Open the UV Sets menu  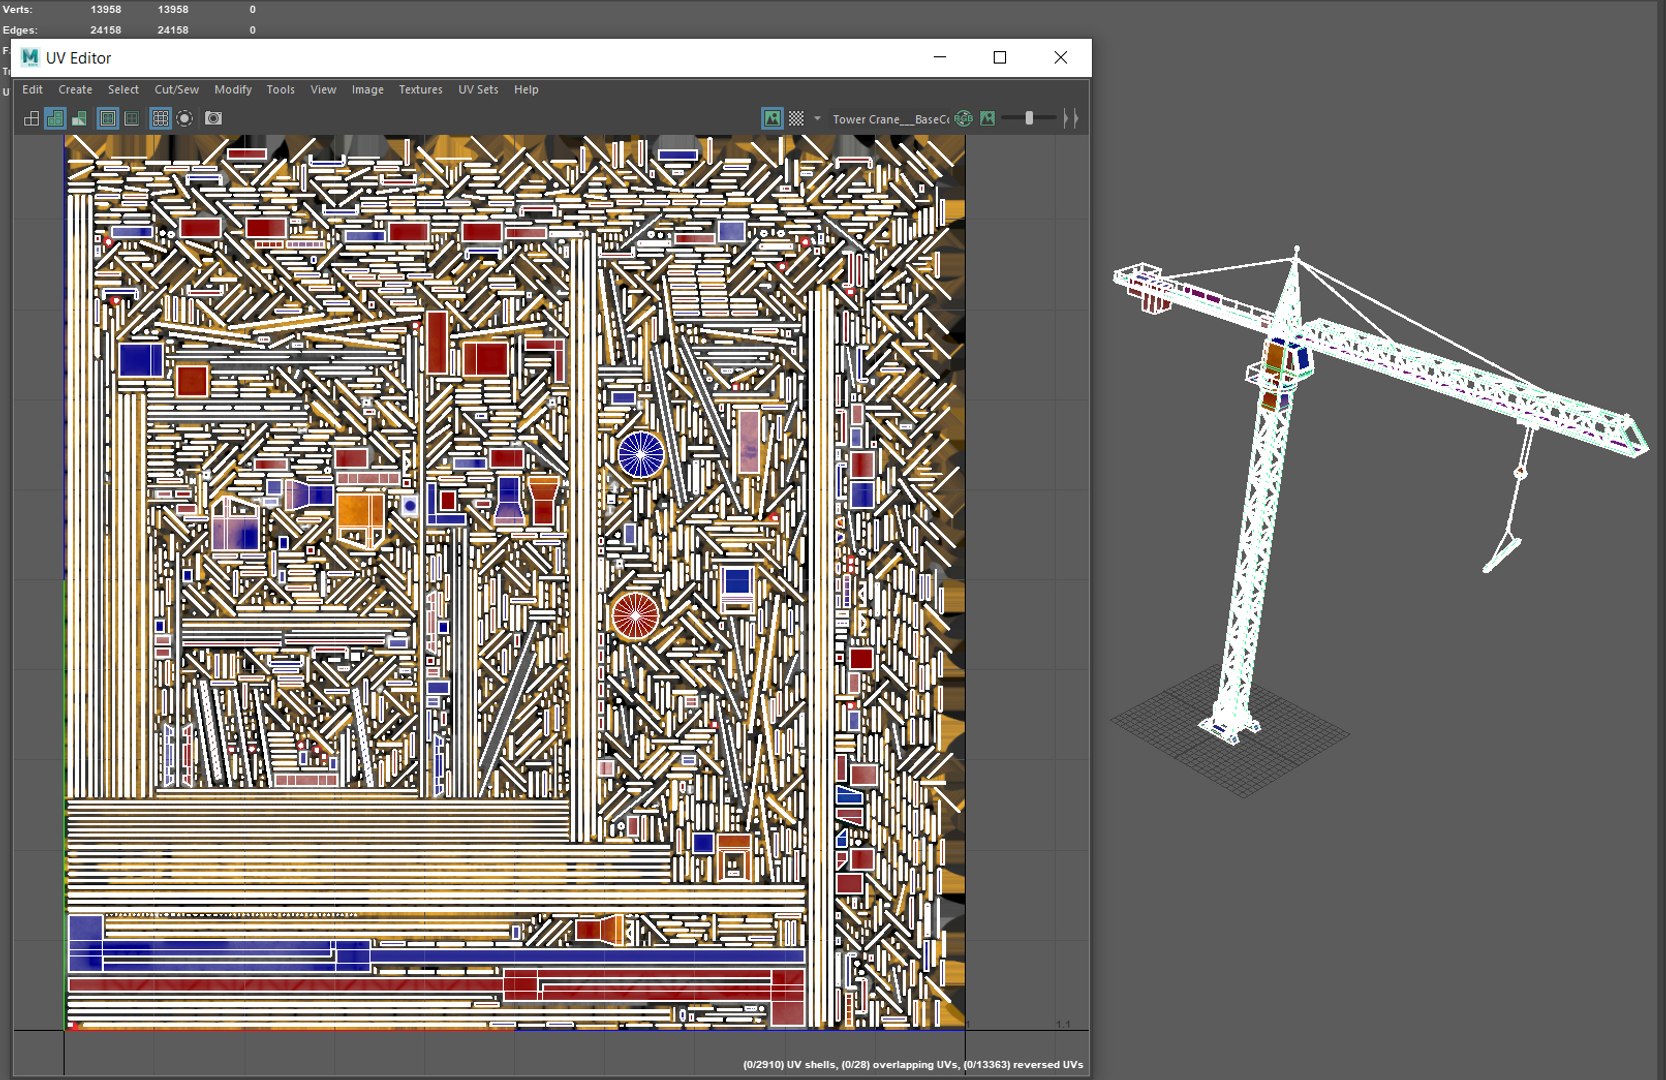click(478, 90)
